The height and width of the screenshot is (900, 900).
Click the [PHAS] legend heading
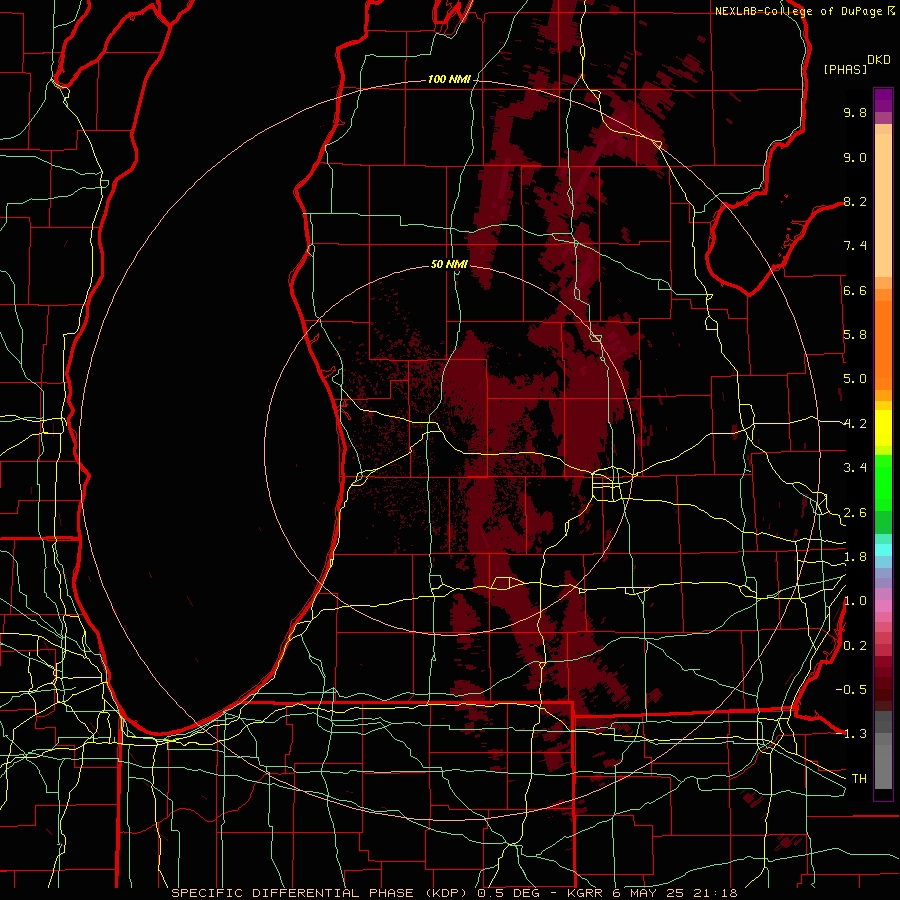[845, 69]
